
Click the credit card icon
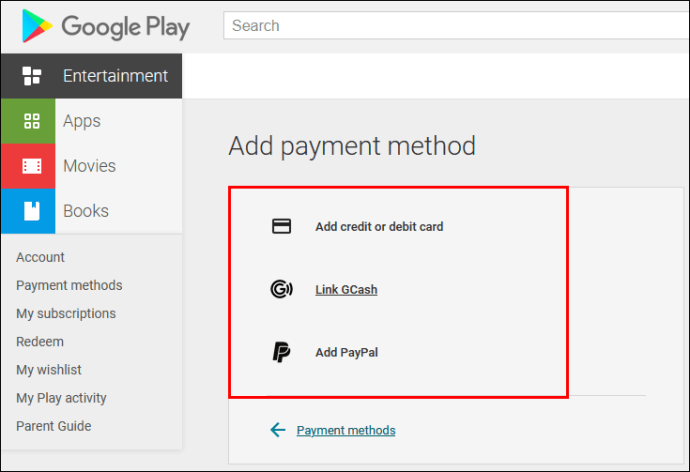click(281, 226)
